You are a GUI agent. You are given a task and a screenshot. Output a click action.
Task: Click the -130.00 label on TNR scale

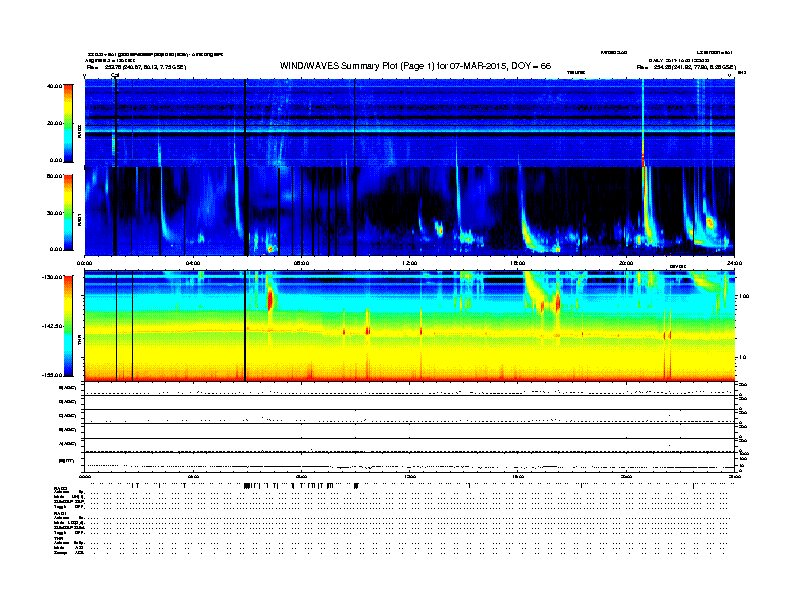click(x=52, y=277)
